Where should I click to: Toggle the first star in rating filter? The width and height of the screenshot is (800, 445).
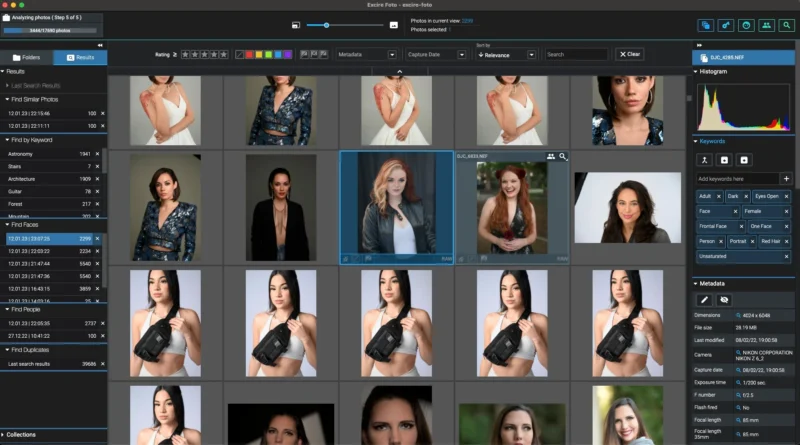185,54
